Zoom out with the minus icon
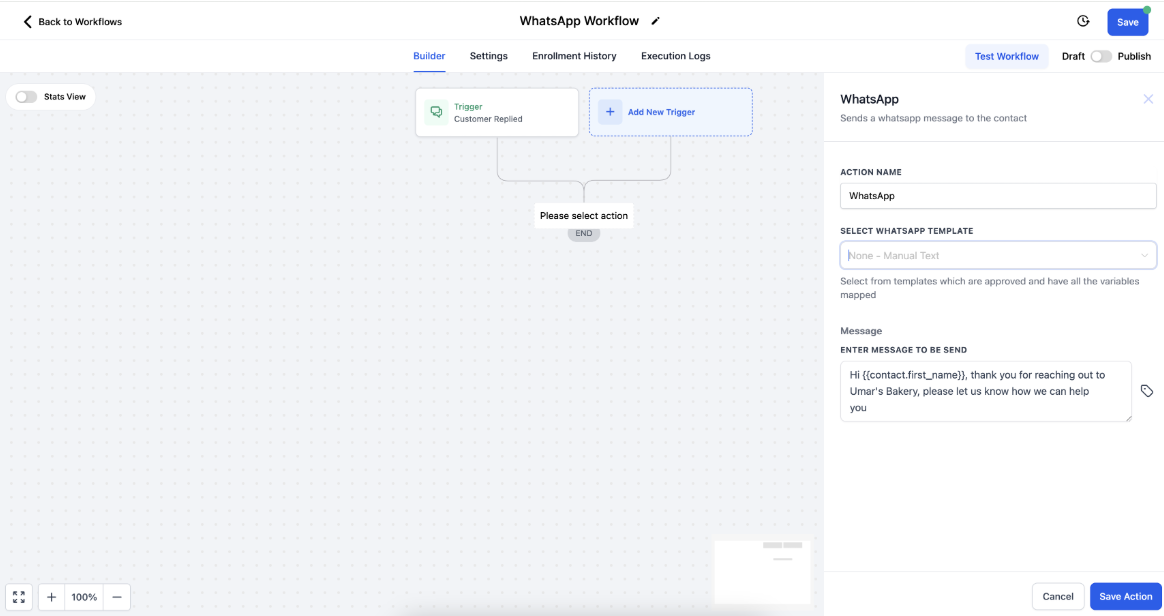 tap(117, 597)
